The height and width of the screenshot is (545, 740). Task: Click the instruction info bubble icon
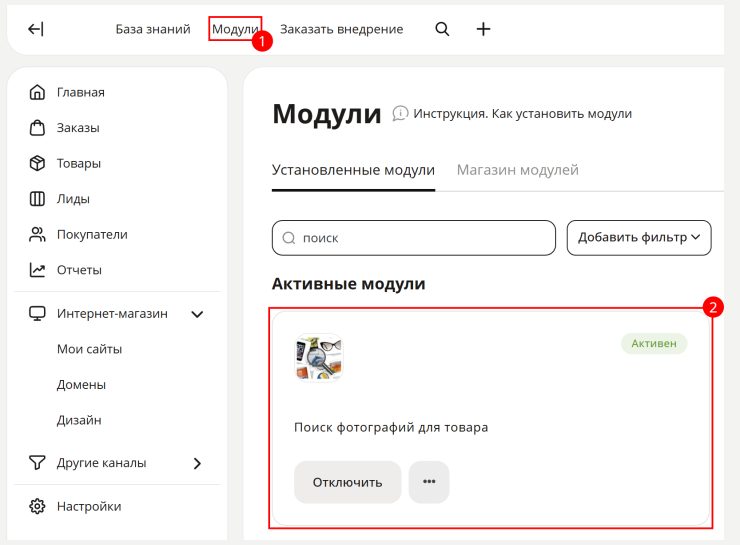[400, 114]
